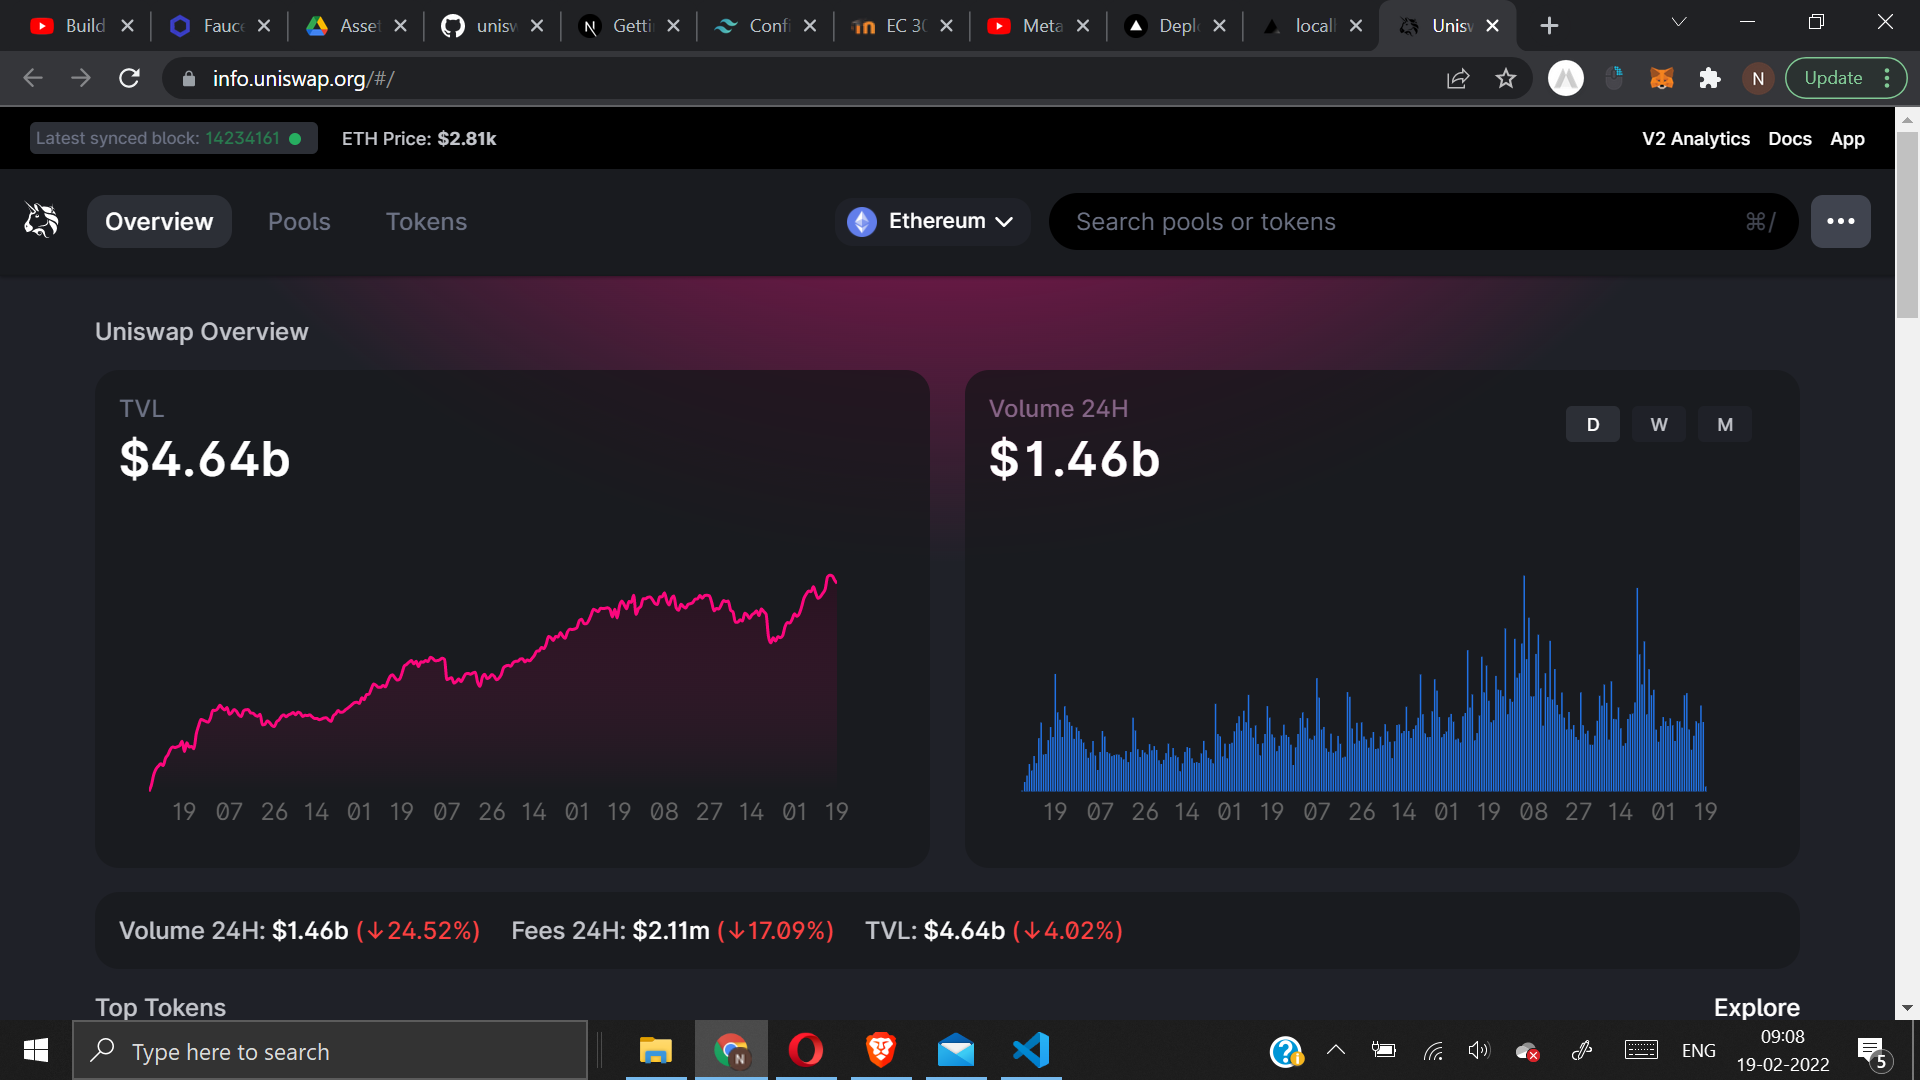Select the D daily volume toggle
The width and height of the screenshot is (1920, 1080).
click(1592, 424)
